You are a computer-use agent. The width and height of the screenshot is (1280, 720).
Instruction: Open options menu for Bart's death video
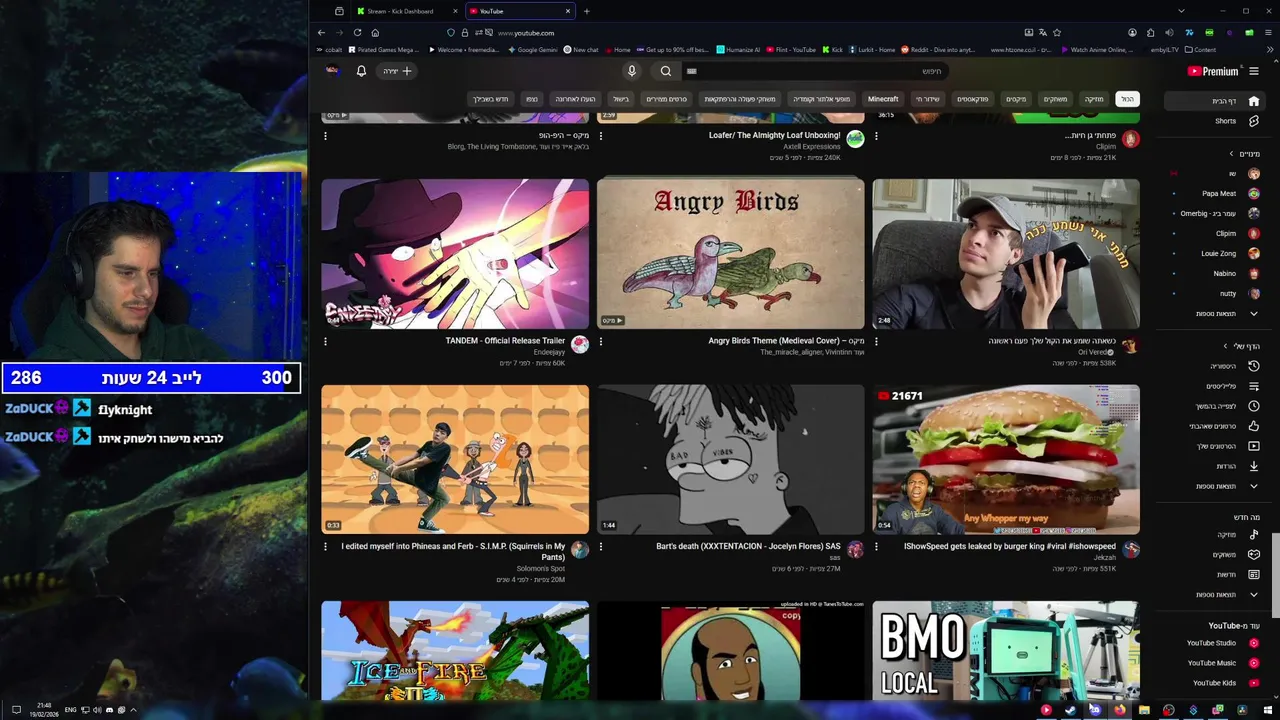pos(601,547)
